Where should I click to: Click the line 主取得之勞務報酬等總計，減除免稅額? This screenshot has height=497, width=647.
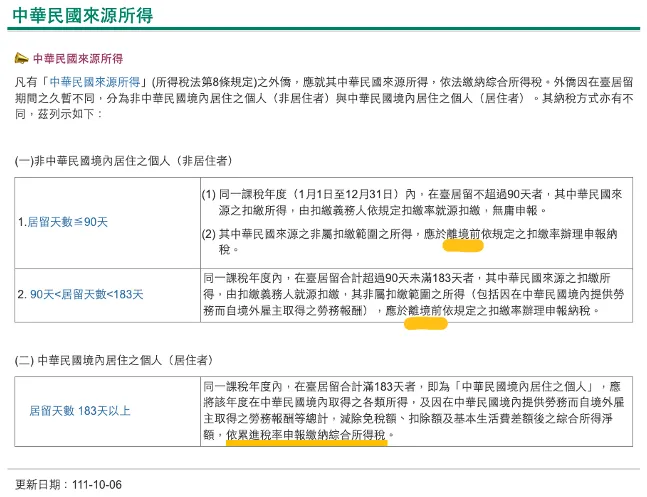coord(300,419)
